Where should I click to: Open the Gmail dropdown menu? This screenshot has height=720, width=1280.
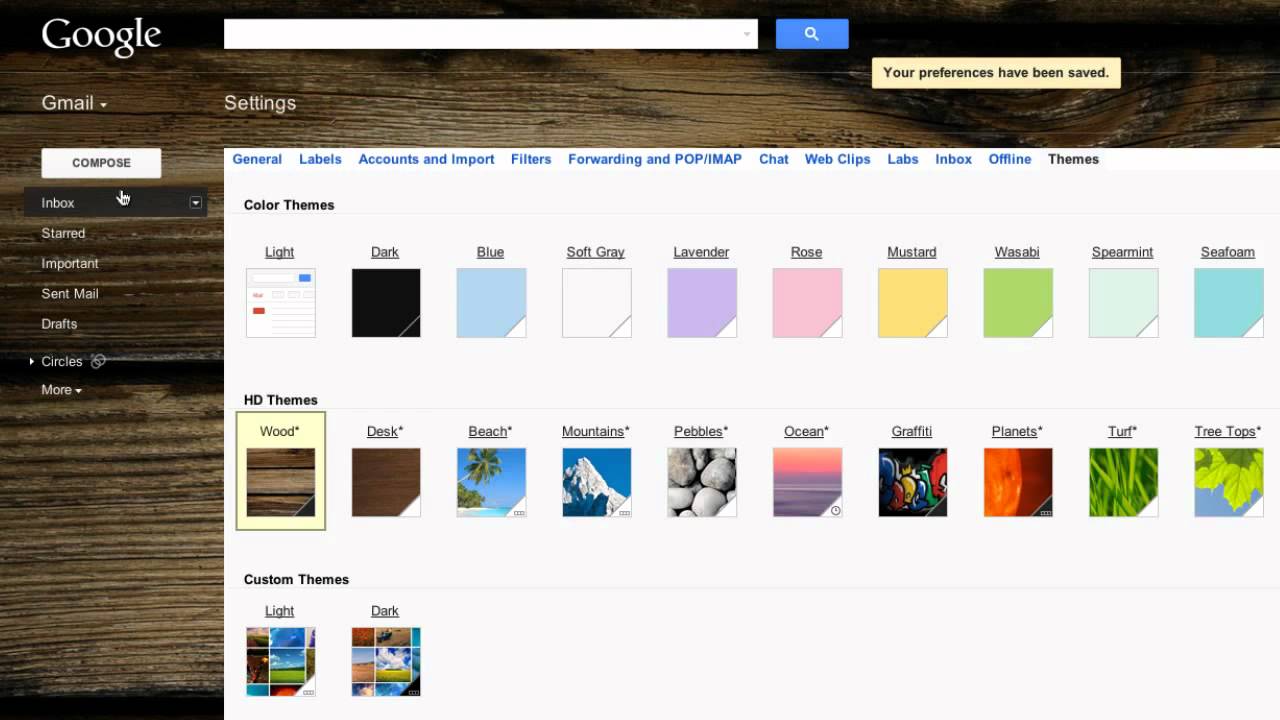[x=74, y=103]
